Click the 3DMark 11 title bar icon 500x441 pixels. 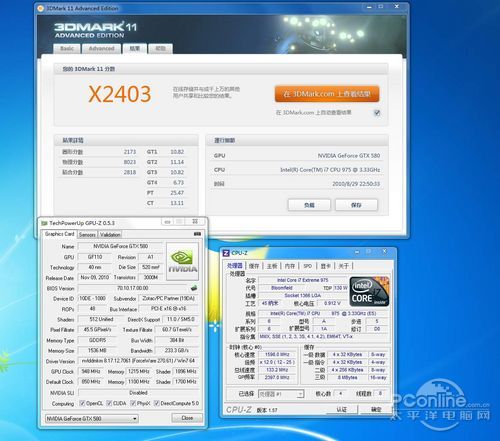coord(41,8)
